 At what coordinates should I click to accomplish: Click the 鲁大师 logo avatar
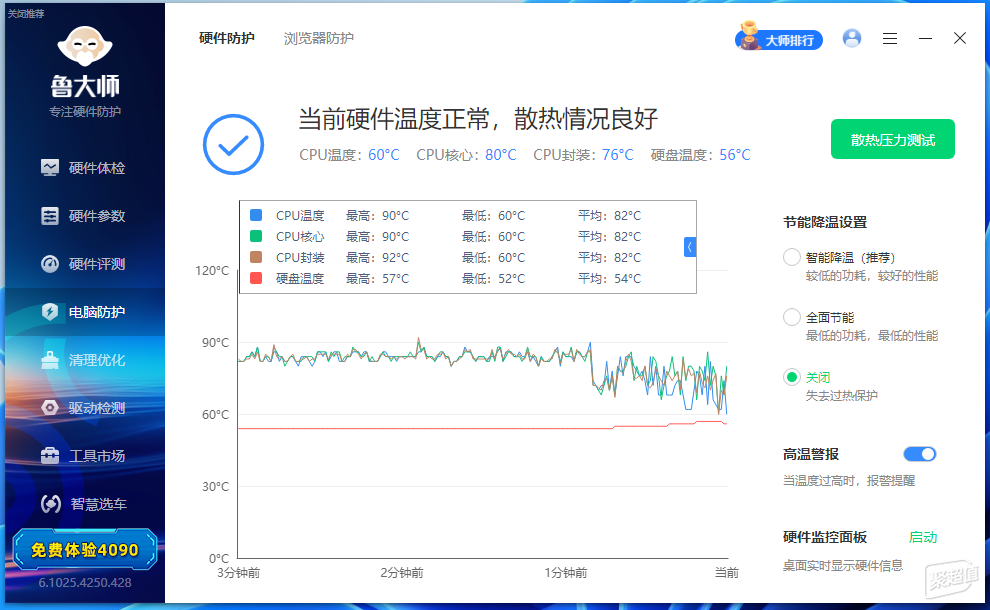click(85, 46)
